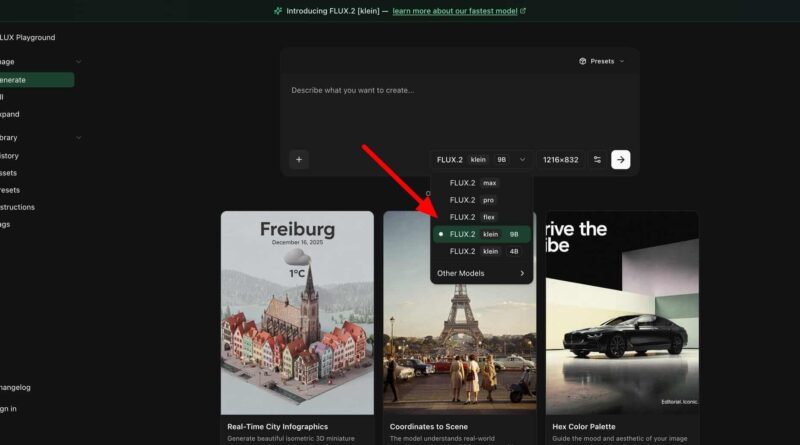Screen dimensions: 800x445
Task: Open the Hex Color Palette car thumbnail
Action: click(622, 312)
